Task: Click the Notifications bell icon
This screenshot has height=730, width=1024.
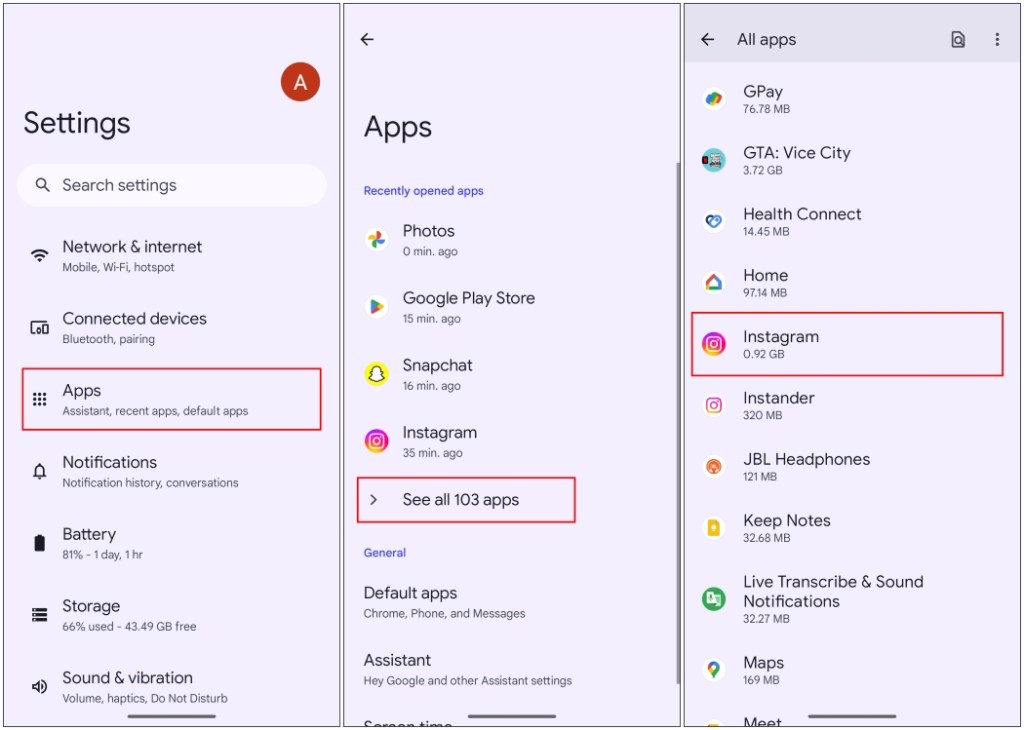Action: tap(40, 471)
